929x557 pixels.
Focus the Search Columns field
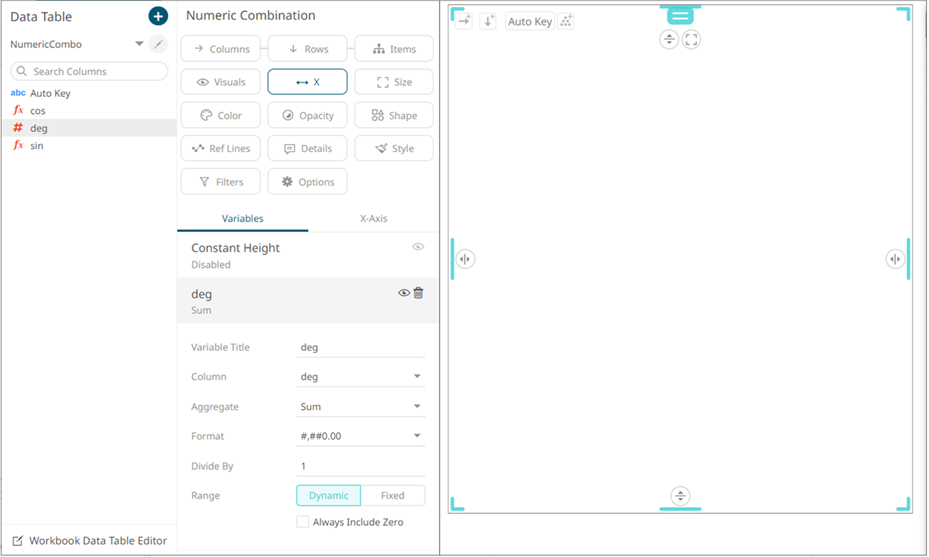(89, 71)
